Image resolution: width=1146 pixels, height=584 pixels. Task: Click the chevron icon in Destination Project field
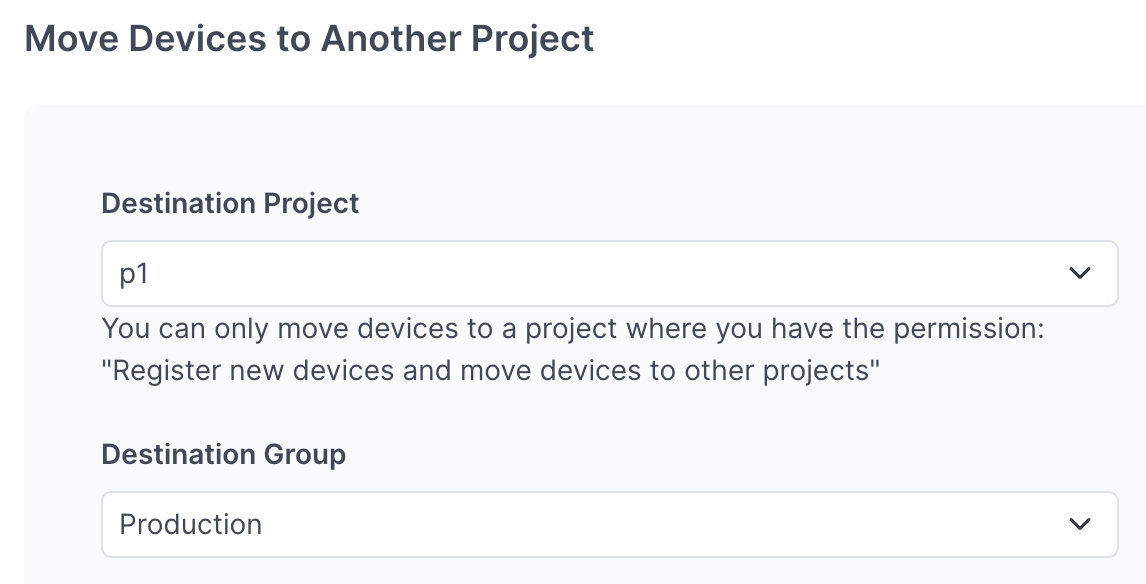coord(1079,273)
